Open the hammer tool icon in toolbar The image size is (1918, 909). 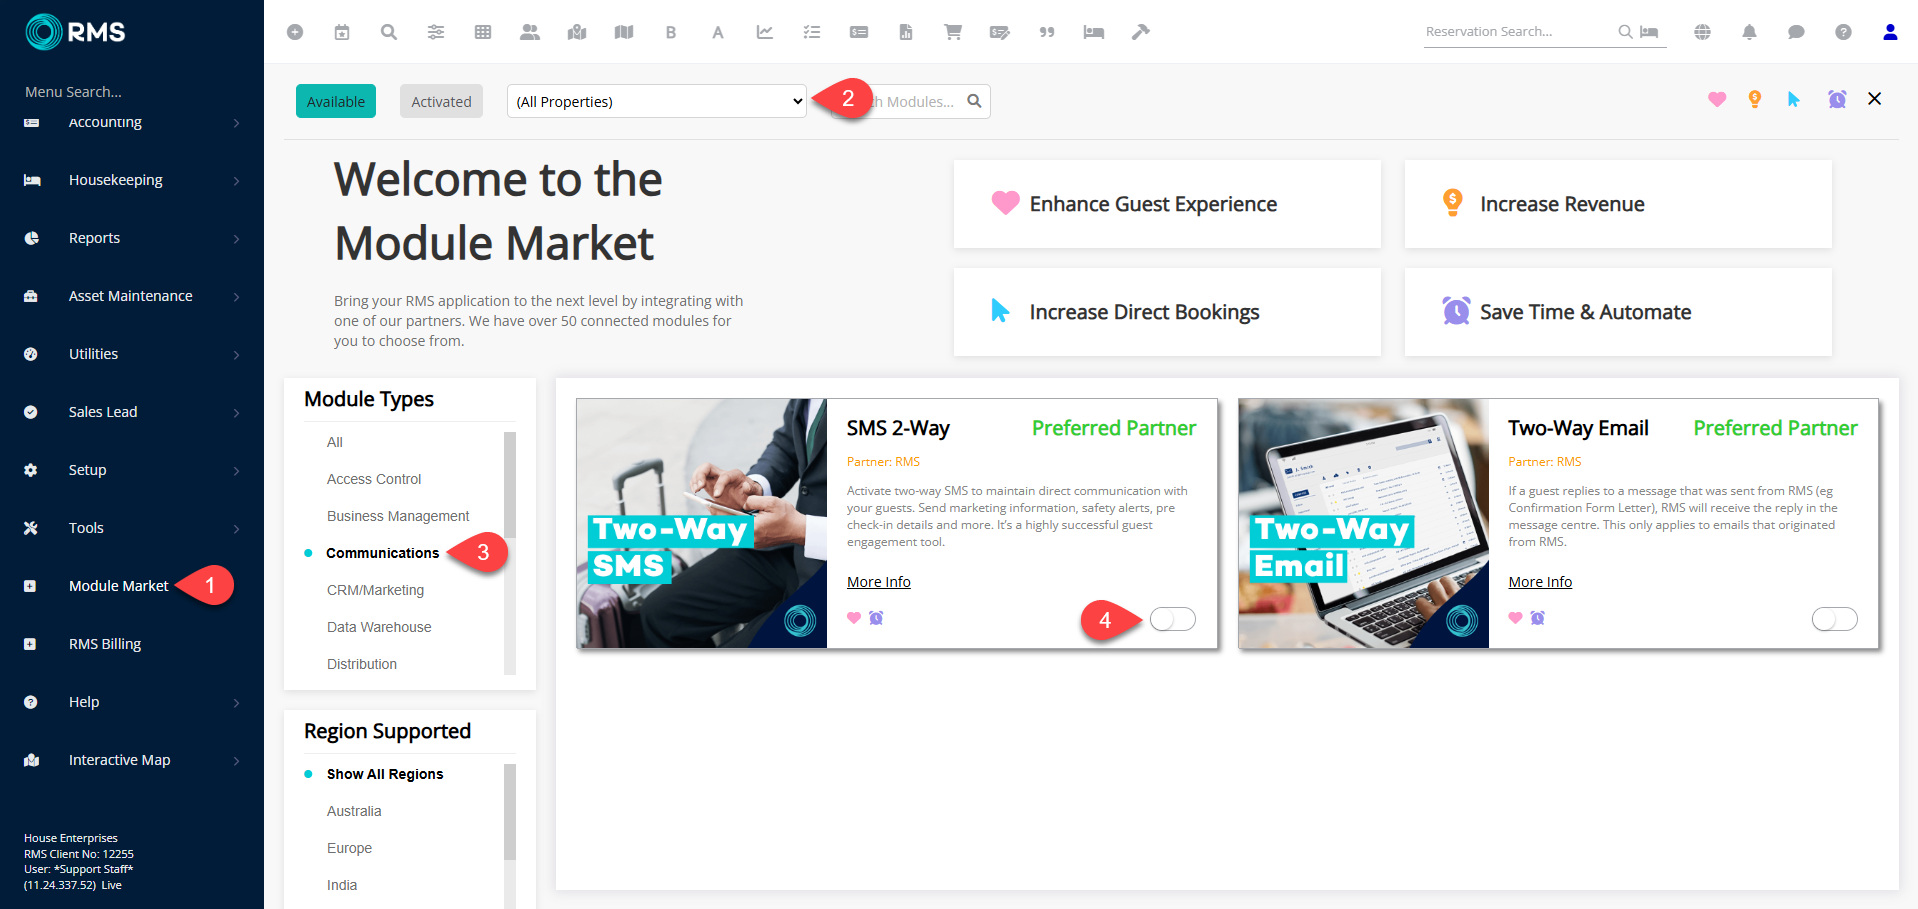pos(1141,32)
